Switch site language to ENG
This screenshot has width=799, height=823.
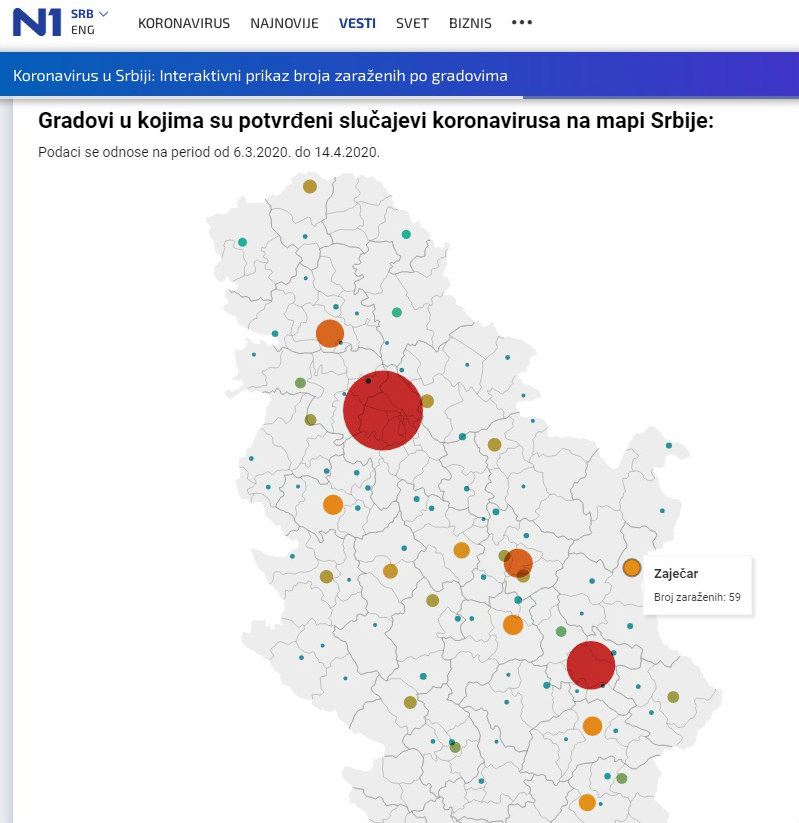tap(83, 30)
